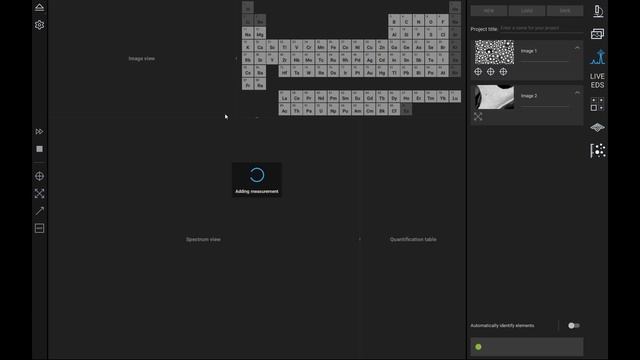This screenshot has height=360, width=640.
Task: Switch to LIVE EDS mode
Action: [x=597, y=81]
